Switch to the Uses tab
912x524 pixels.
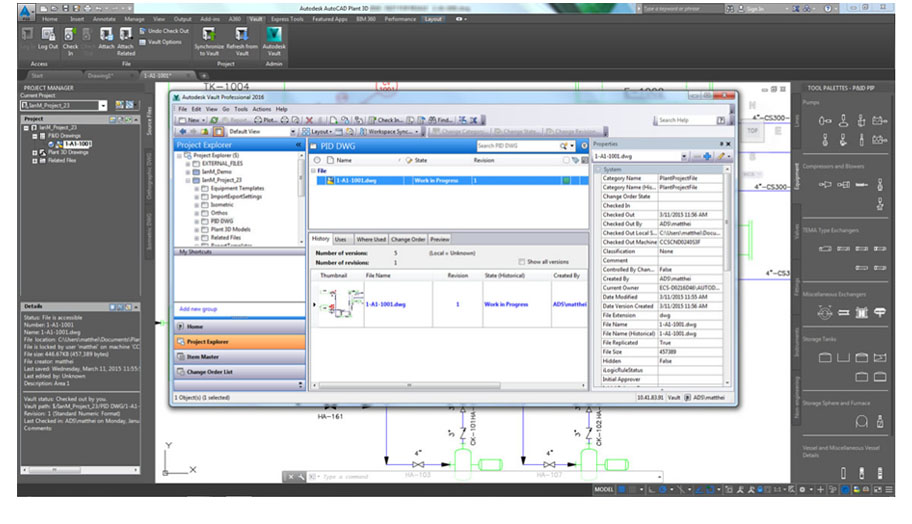tap(341, 239)
